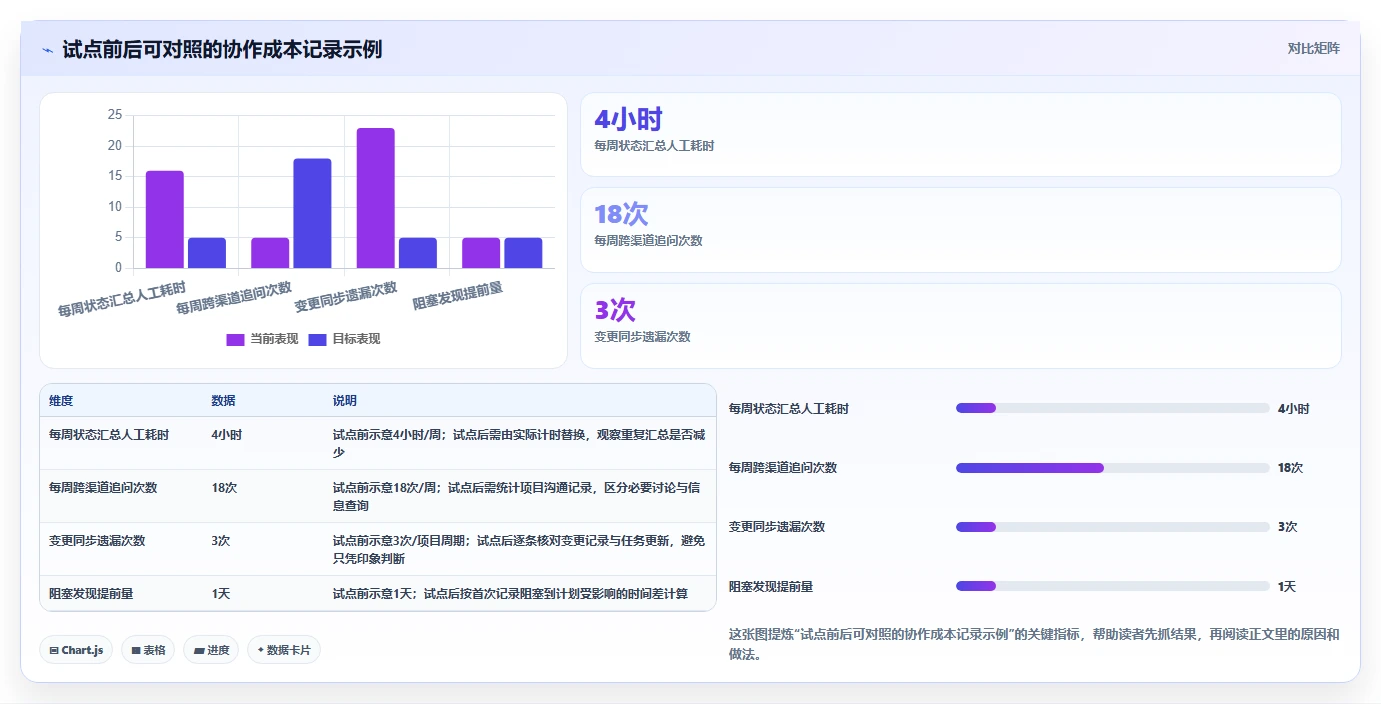The width and height of the screenshot is (1381, 704).
Task: Click the 数据卡片 tag chip
Action: 284,650
